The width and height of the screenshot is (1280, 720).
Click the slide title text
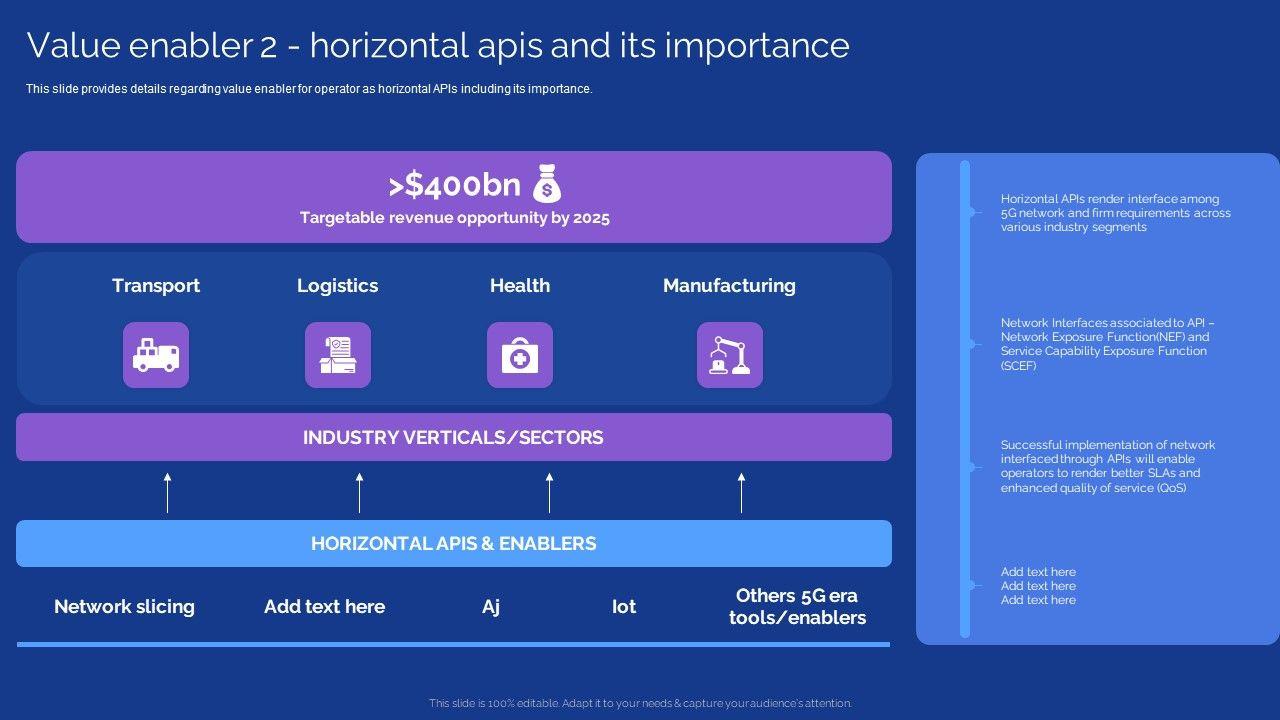[x=438, y=46]
